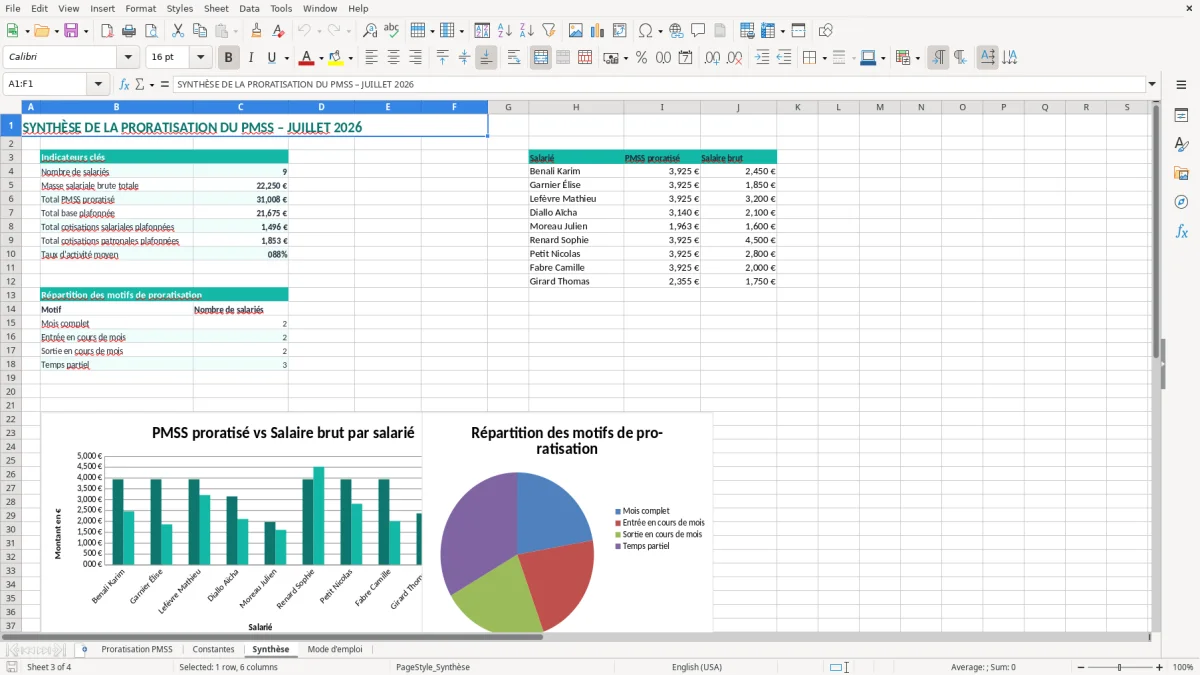Open font color dropdown arrow
This screenshot has width=1200, height=675.
[321, 58]
